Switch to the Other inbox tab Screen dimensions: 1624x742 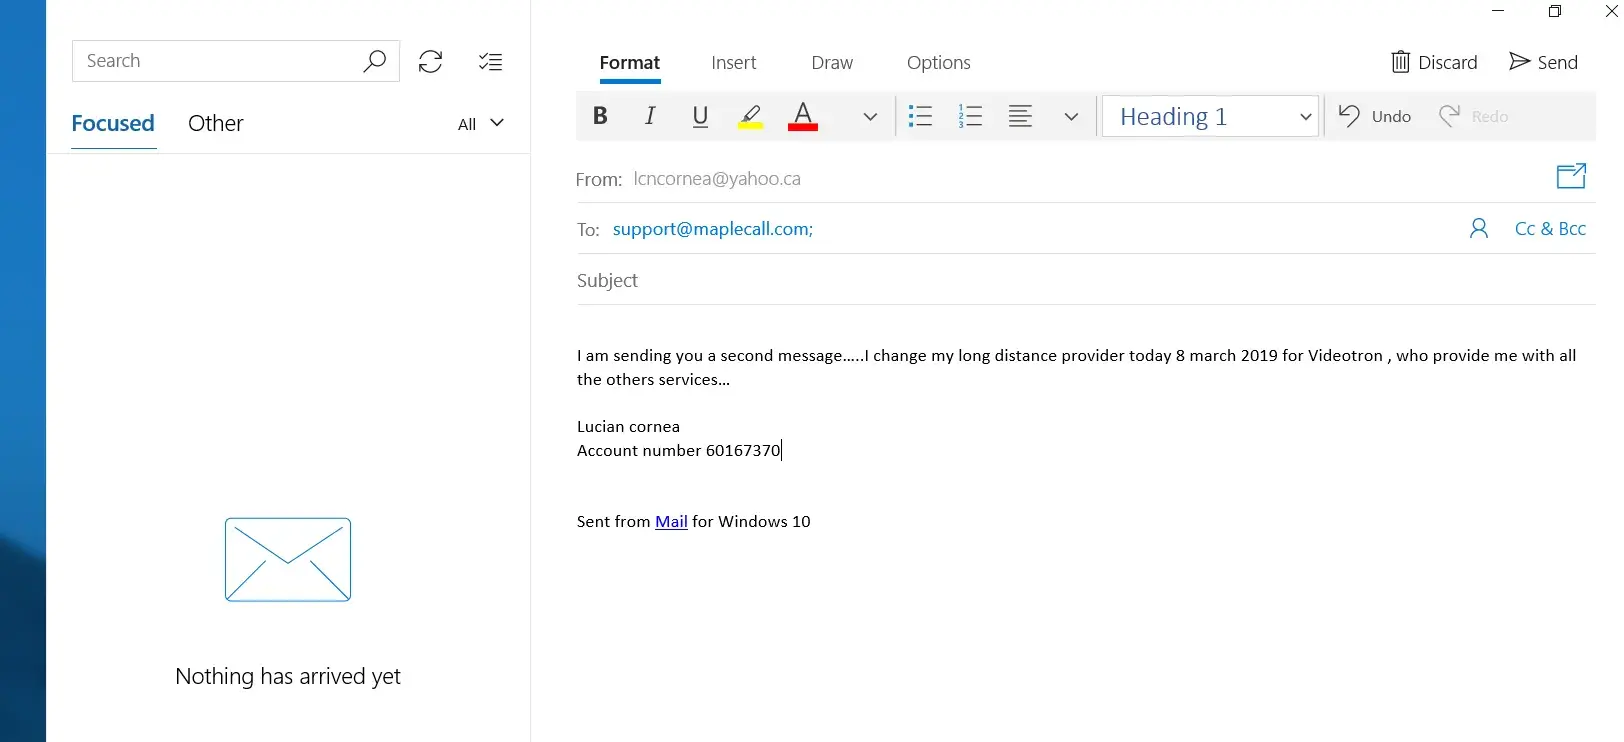point(215,124)
